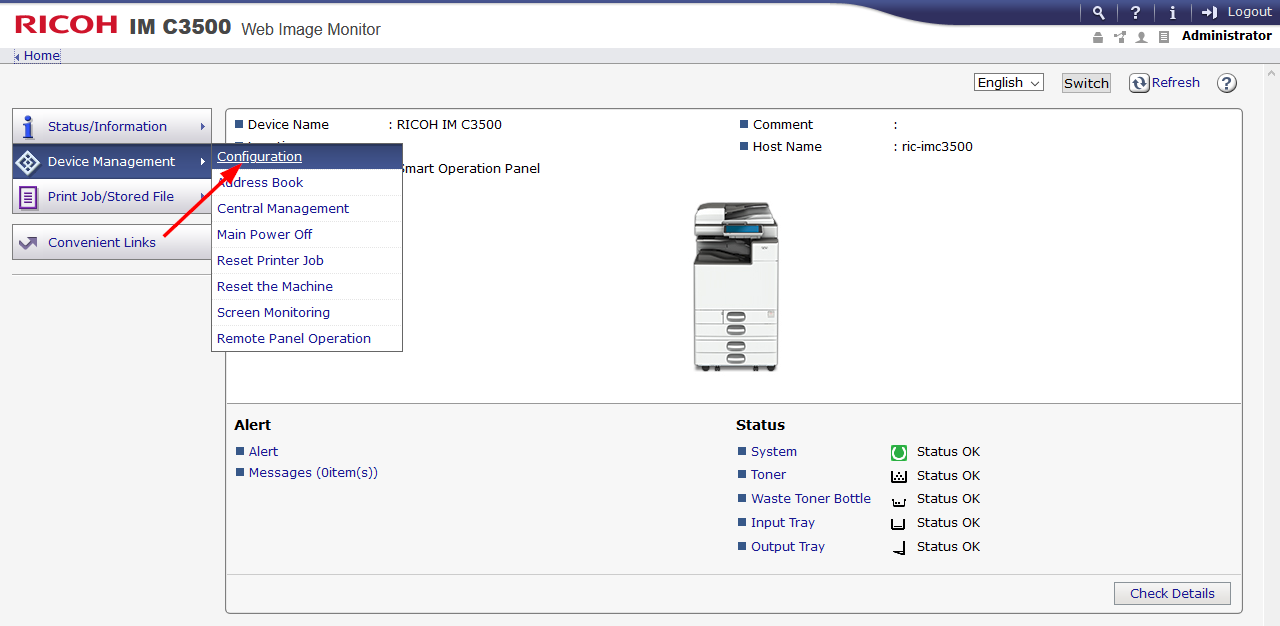Open the Waste Toner Bottle link
This screenshot has height=626, width=1280.
(x=811, y=499)
